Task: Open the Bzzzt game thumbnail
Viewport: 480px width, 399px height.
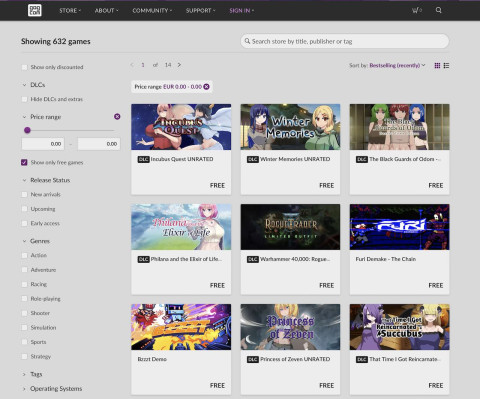Action: [181, 327]
